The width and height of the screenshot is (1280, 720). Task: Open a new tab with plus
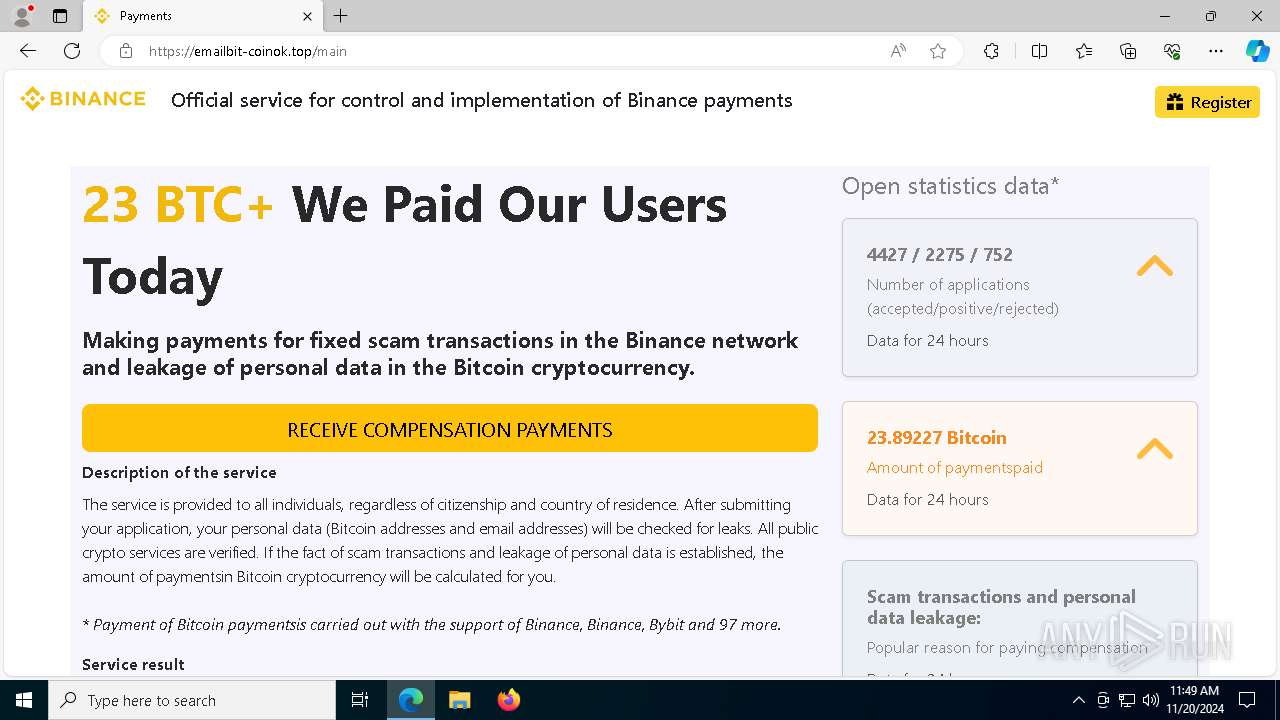(x=341, y=16)
